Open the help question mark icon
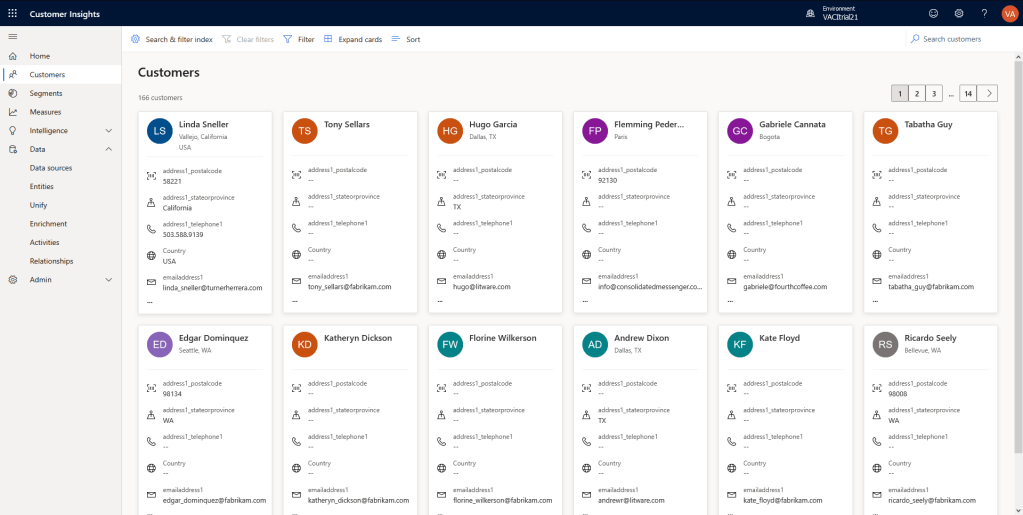Screen dimensions: 1023x515 tap(984, 13)
